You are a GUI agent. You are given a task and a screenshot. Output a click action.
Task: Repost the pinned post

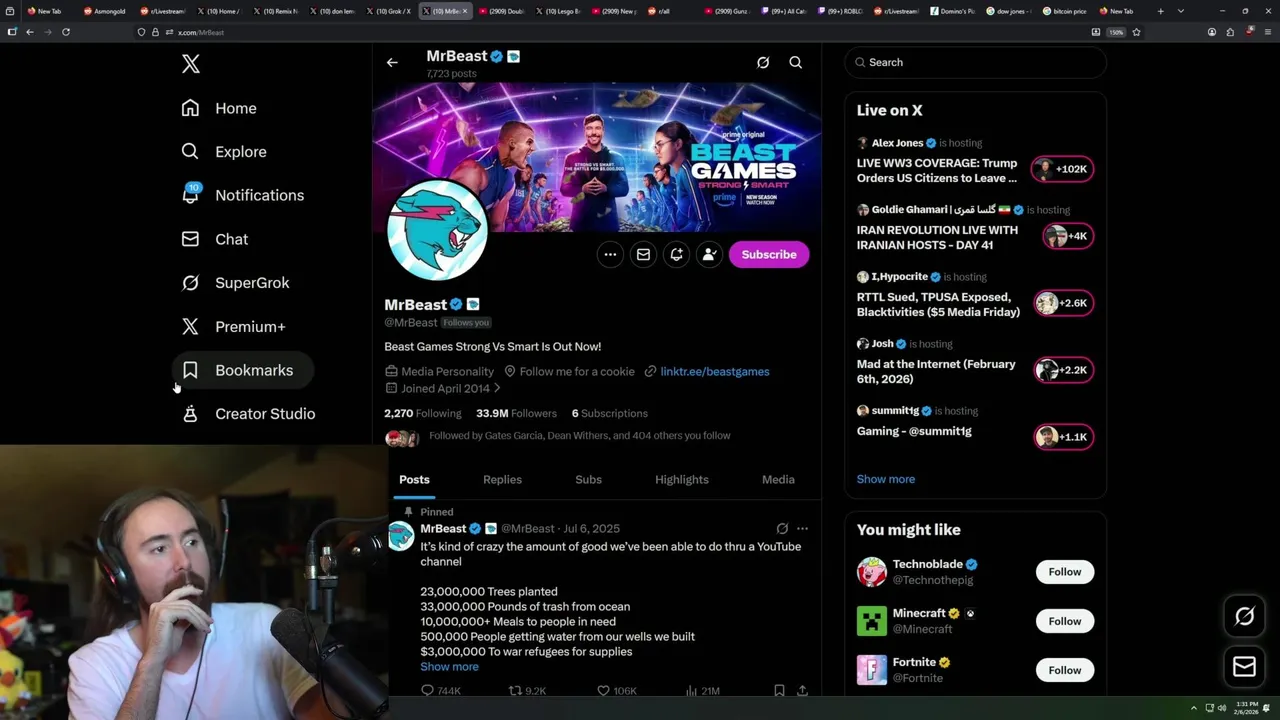(x=527, y=691)
